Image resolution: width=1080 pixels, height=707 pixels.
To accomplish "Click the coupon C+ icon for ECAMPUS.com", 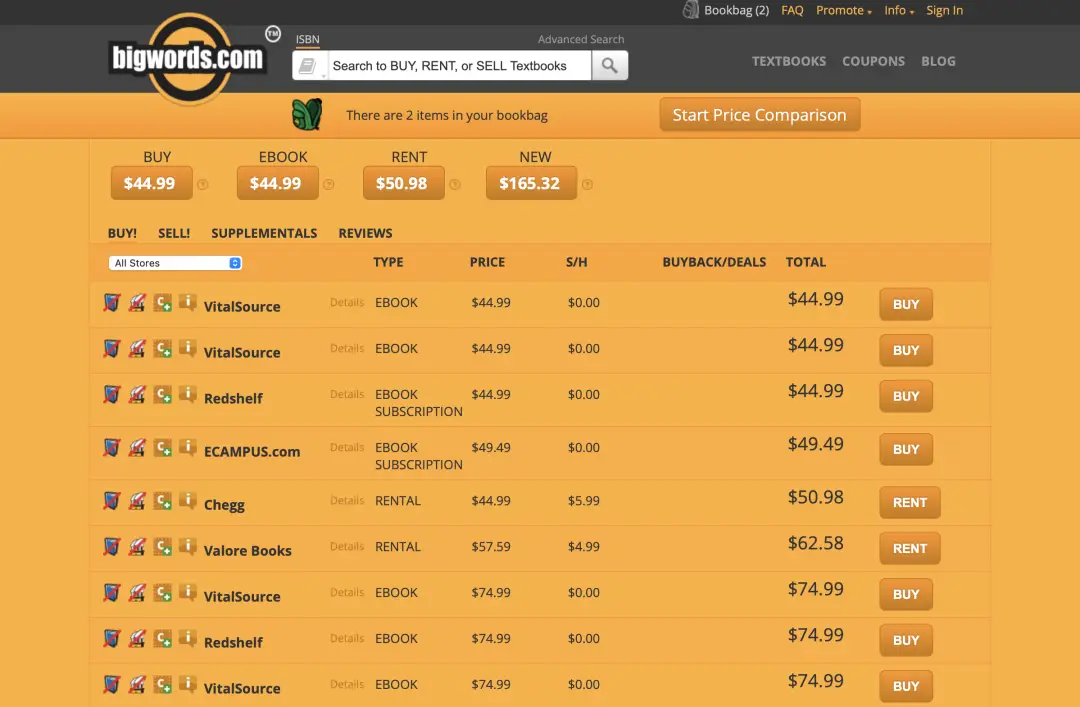I will (163, 448).
